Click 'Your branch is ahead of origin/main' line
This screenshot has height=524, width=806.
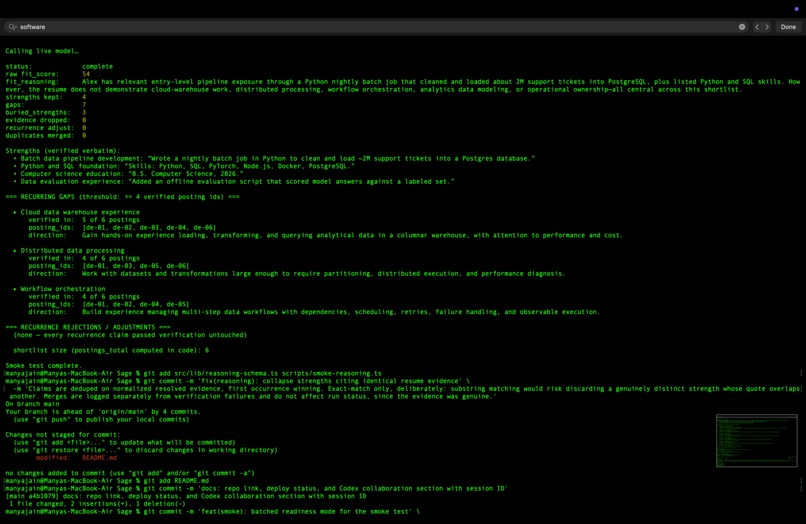103,412
